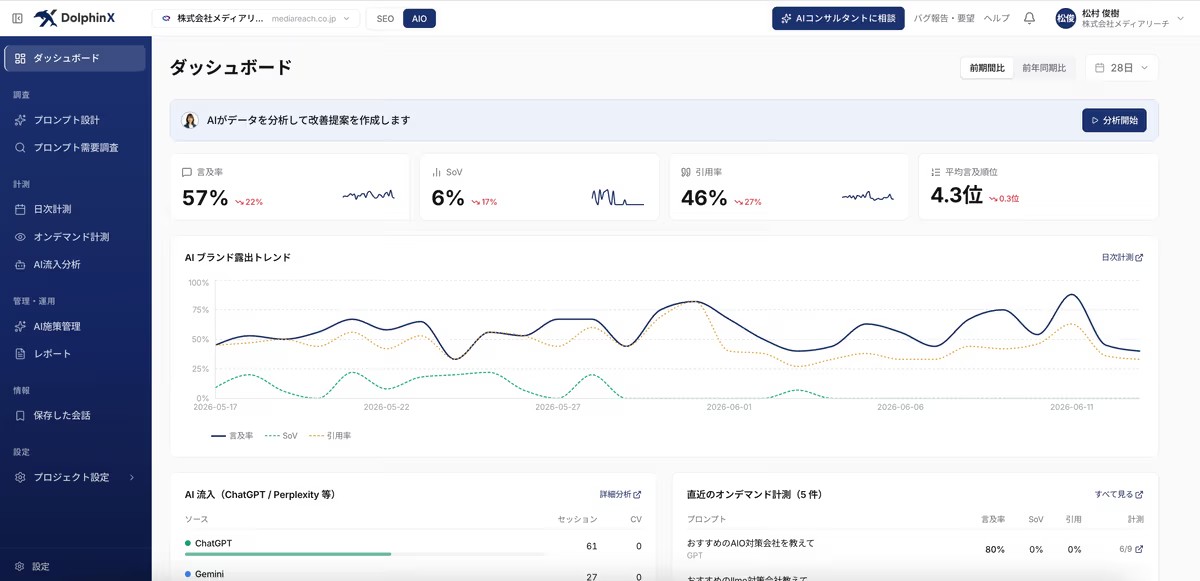Open オンデマンド計測 in the sidebar

click(75, 237)
